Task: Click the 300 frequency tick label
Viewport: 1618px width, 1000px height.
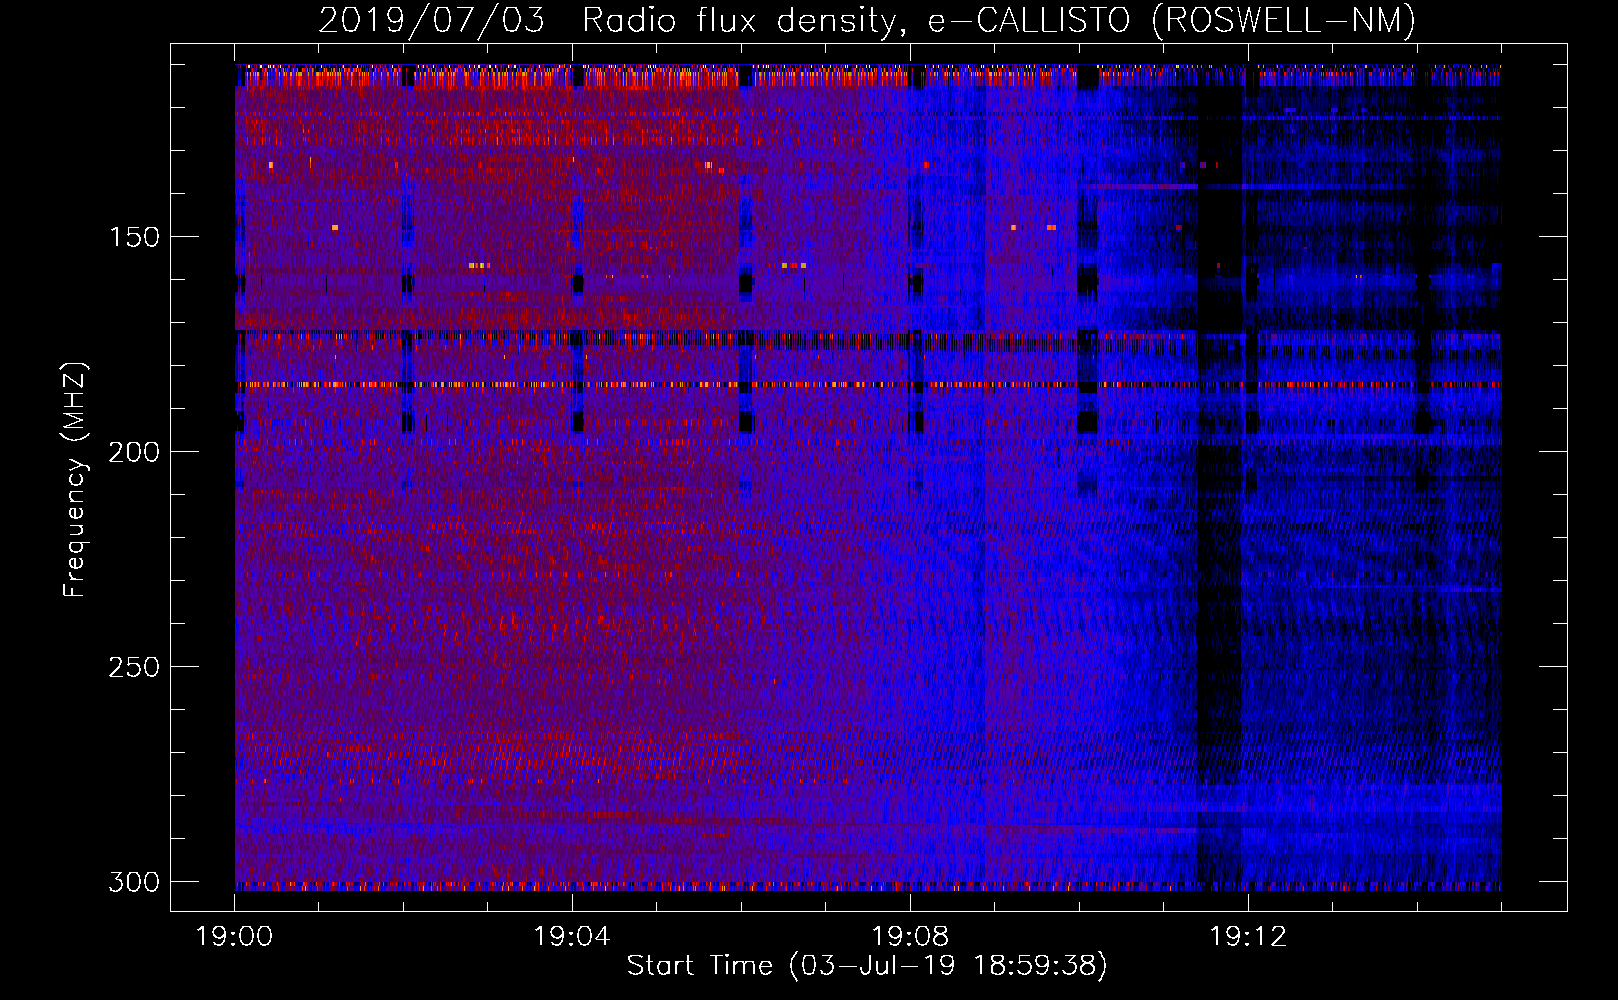Action: [x=134, y=882]
